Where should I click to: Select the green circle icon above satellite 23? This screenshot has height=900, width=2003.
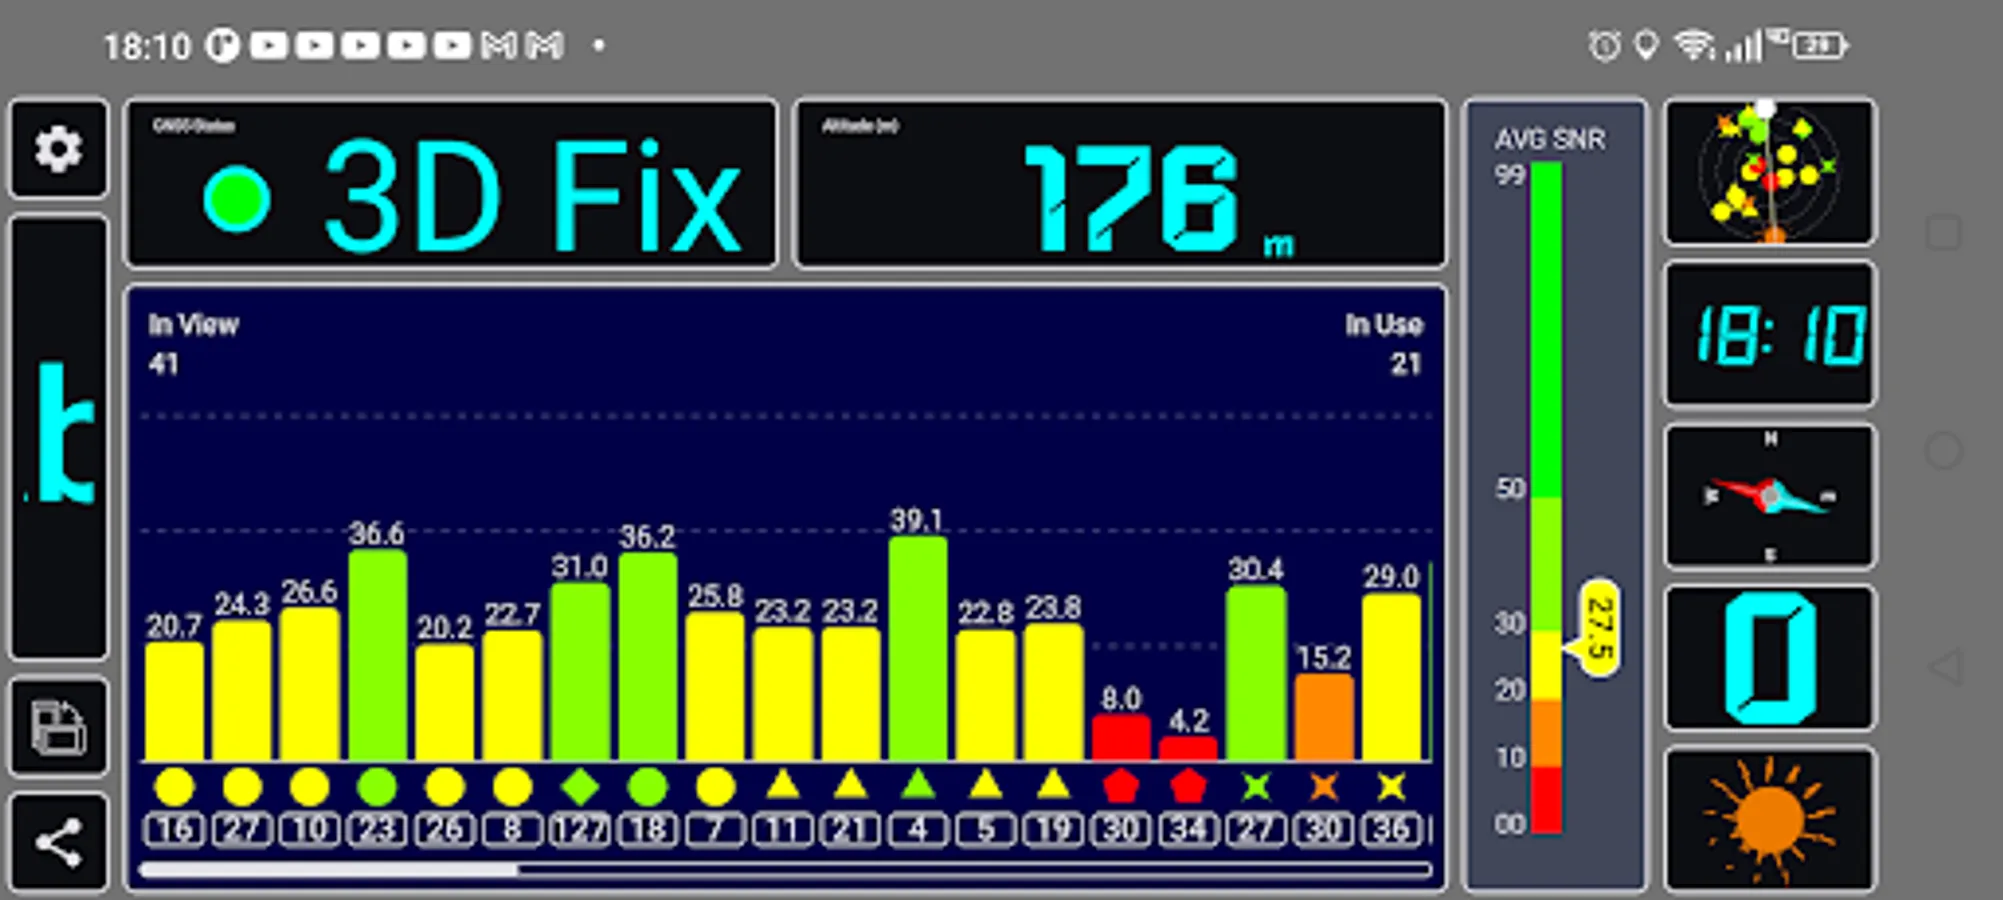click(377, 787)
